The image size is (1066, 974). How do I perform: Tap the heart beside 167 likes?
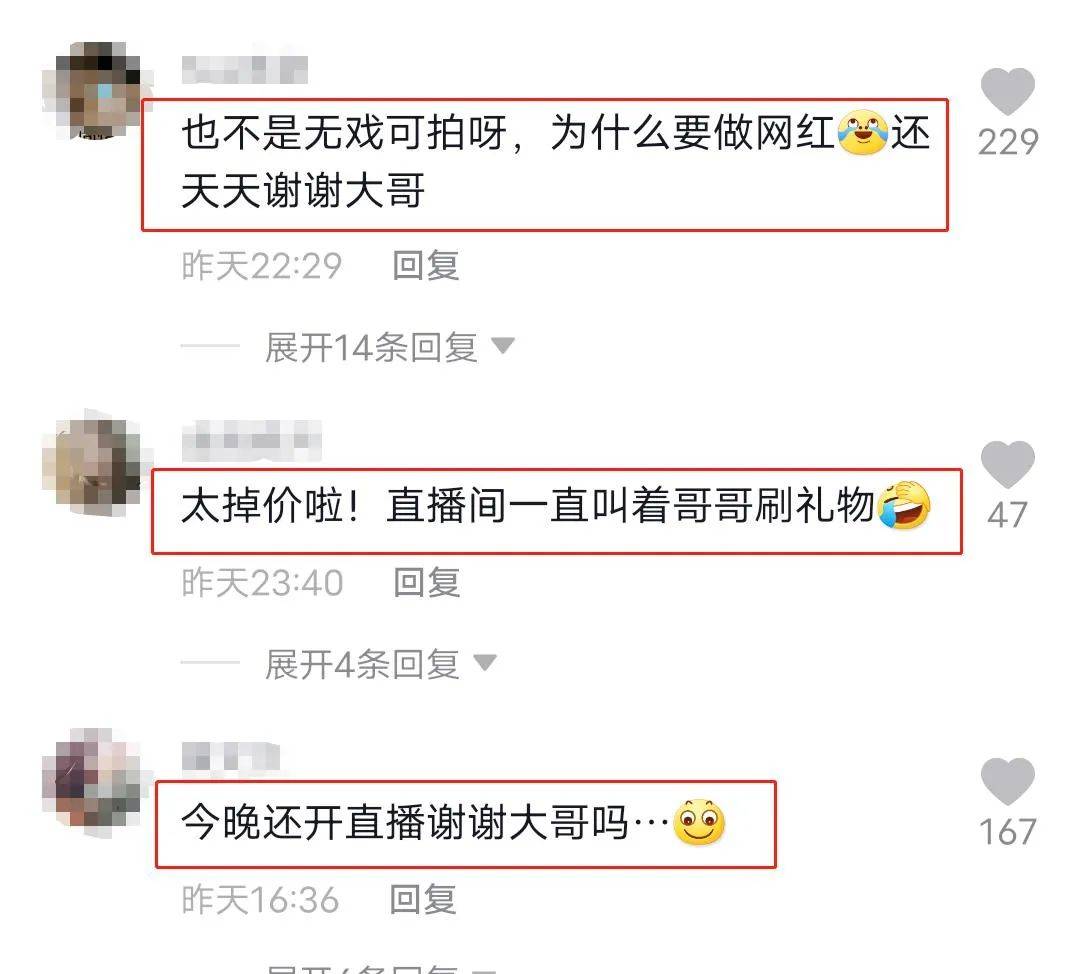click(x=1008, y=781)
